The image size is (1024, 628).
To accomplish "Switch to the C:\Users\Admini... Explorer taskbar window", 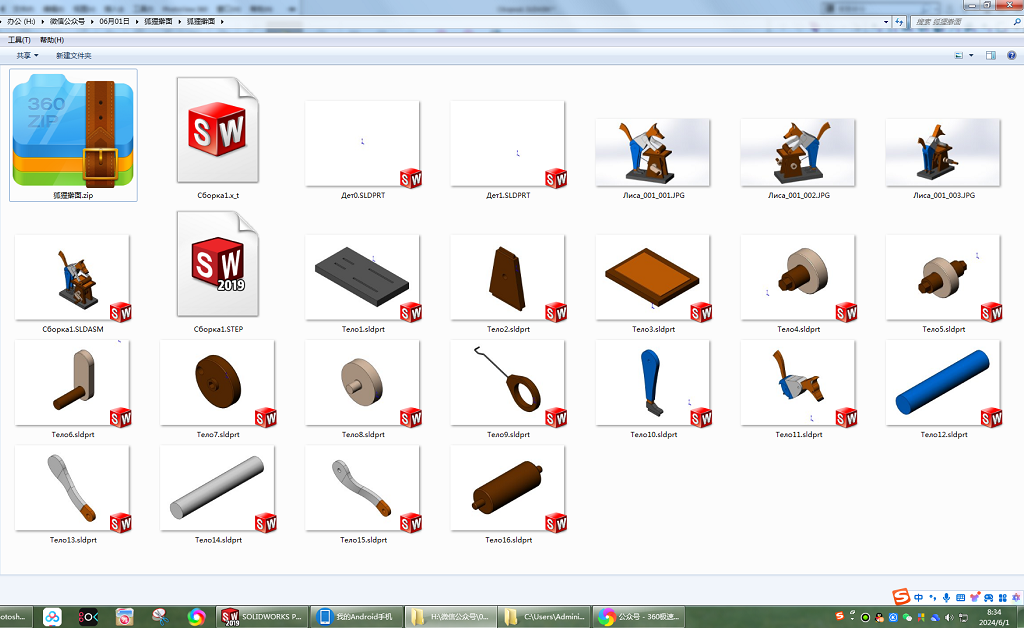I will point(544,616).
